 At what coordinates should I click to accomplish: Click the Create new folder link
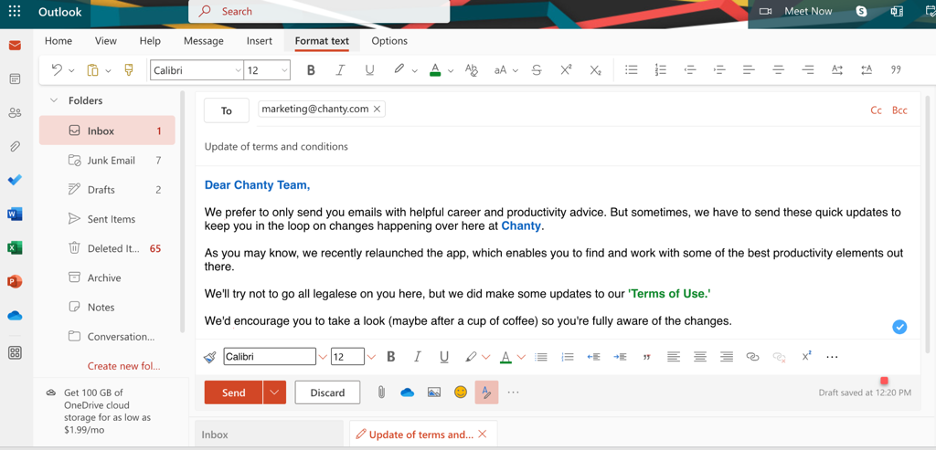pyautogui.click(x=123, y=366)
